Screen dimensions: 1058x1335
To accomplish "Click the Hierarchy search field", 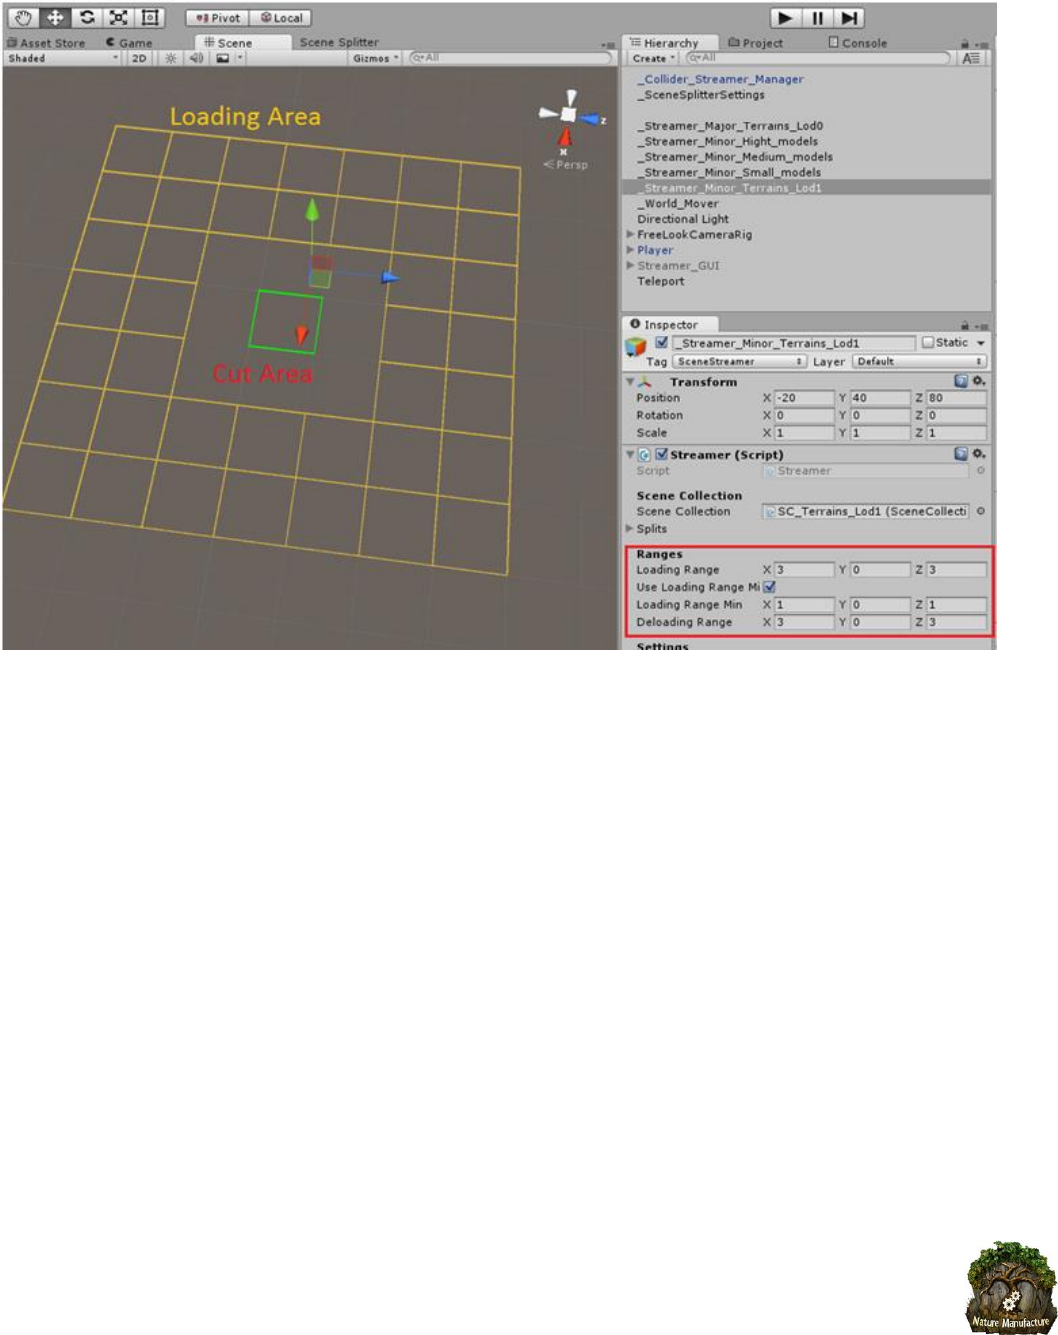I will click(x=818, y=58).
